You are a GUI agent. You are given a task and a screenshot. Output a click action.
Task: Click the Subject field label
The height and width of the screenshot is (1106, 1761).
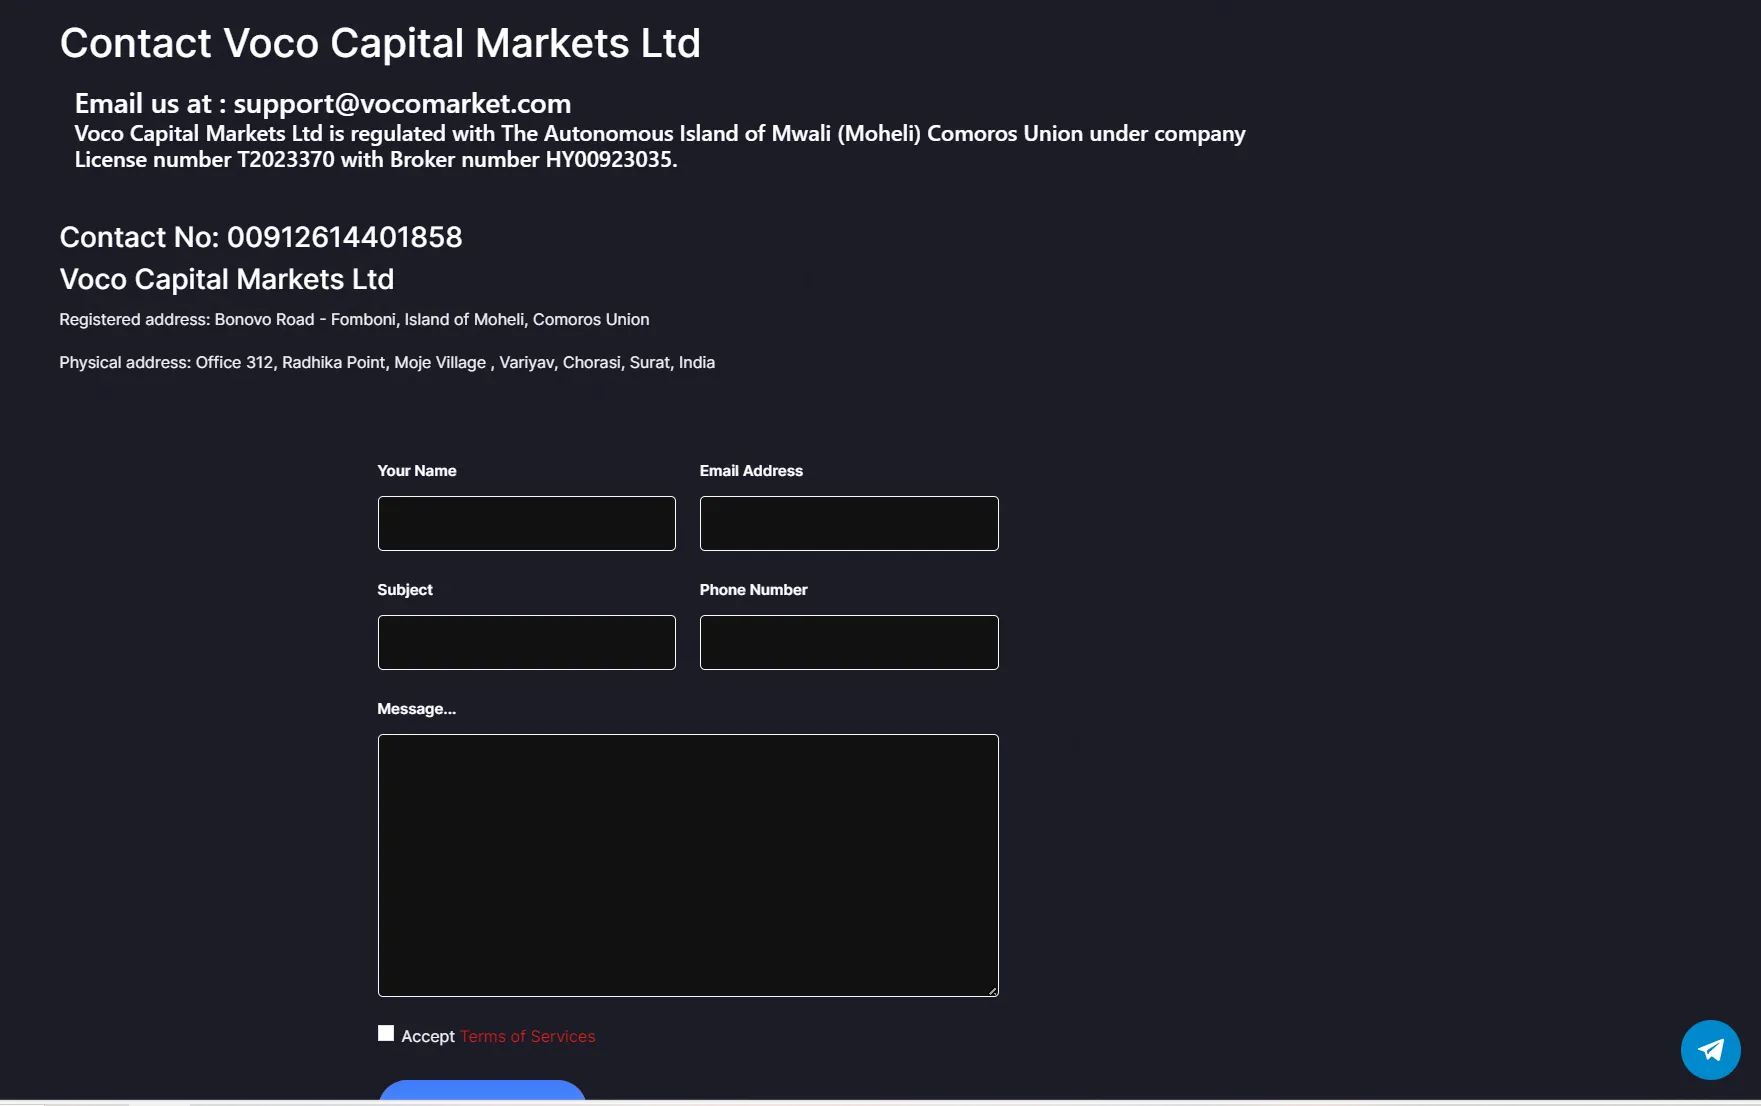click(405, 590)
